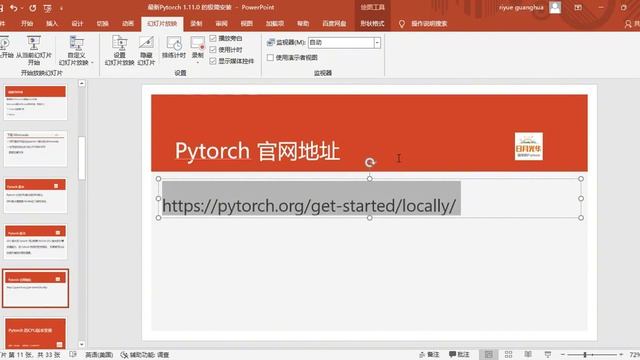640x360 pixels.
Task: Expand the Record (录制) button dropdown arrow
Action: click(x=198, y=62)
